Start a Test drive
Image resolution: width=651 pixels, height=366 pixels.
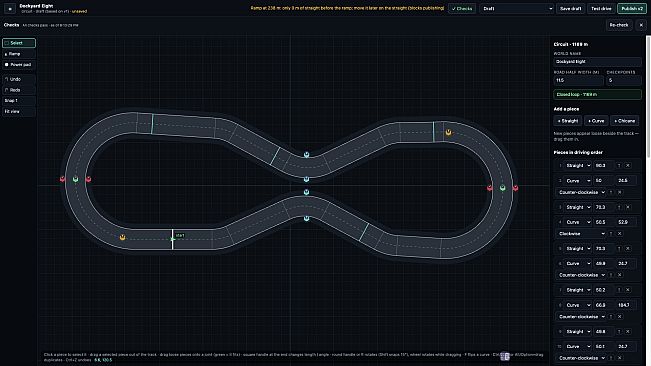point(601,8)
